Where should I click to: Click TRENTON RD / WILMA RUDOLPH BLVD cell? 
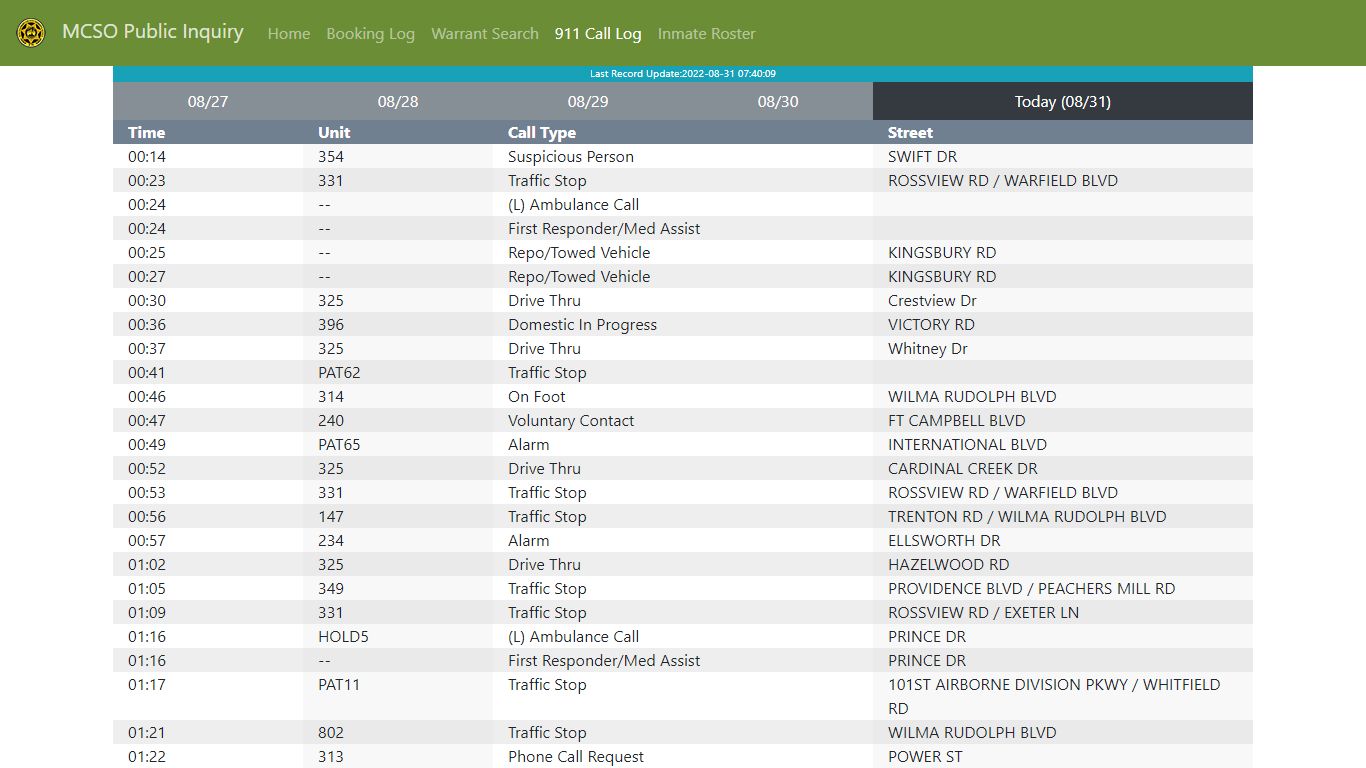(x=1063, y=516)
